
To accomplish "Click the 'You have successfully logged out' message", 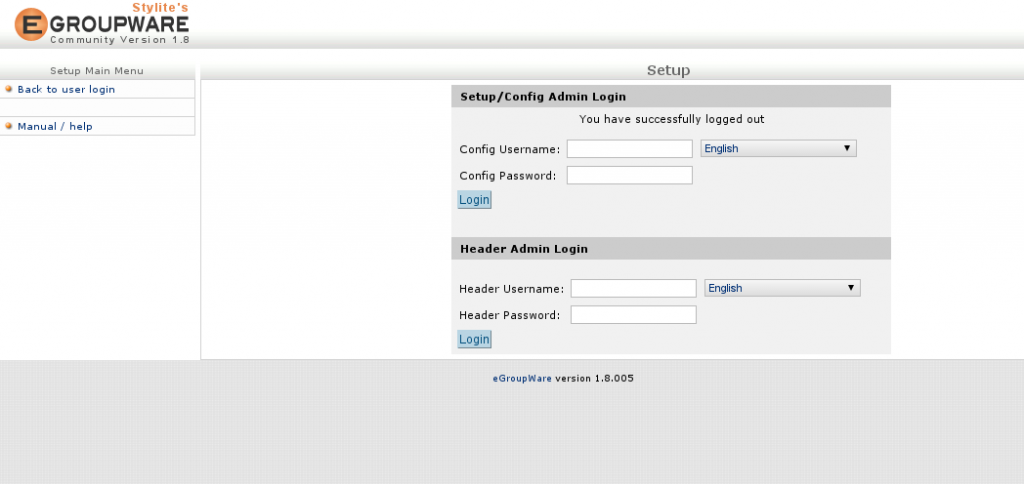I will coord(671,120).
